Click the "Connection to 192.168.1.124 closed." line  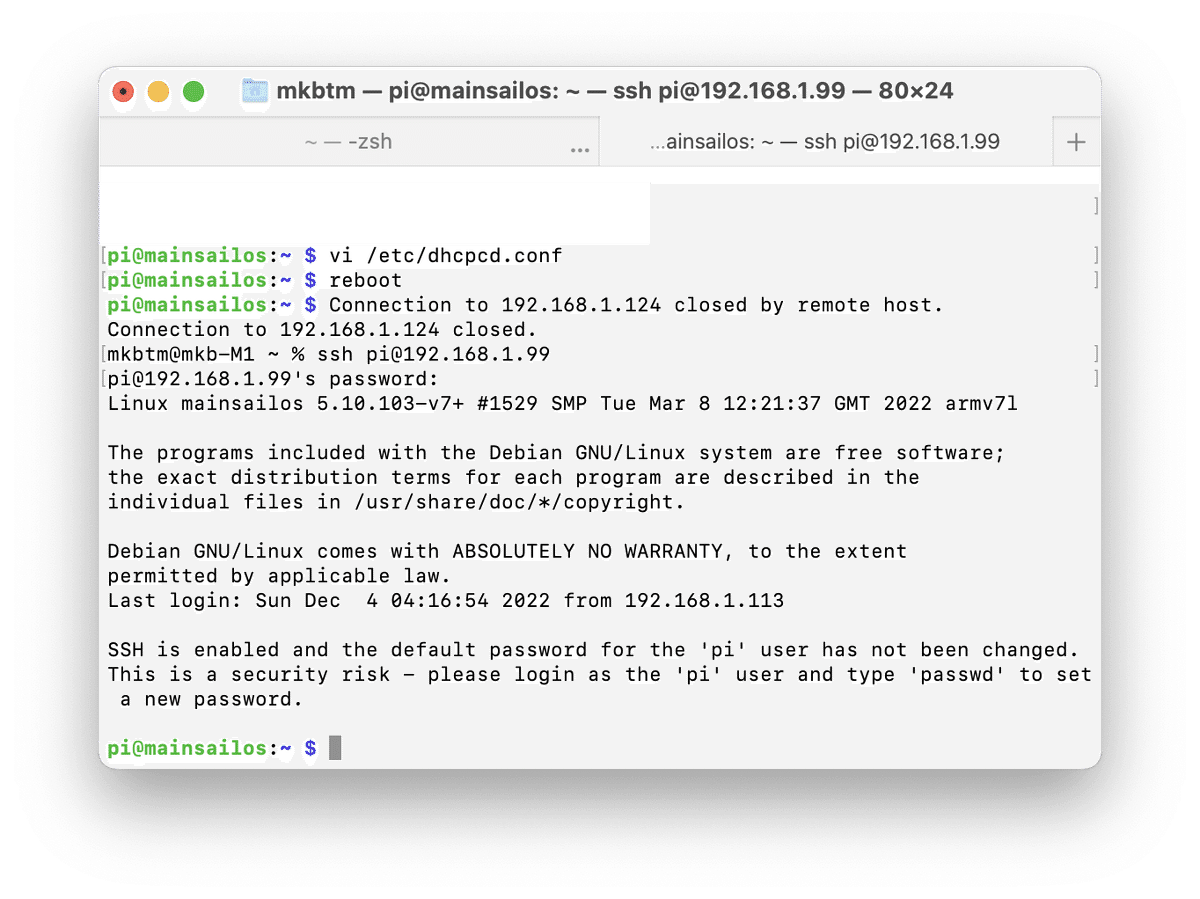(x=323, y=329)
